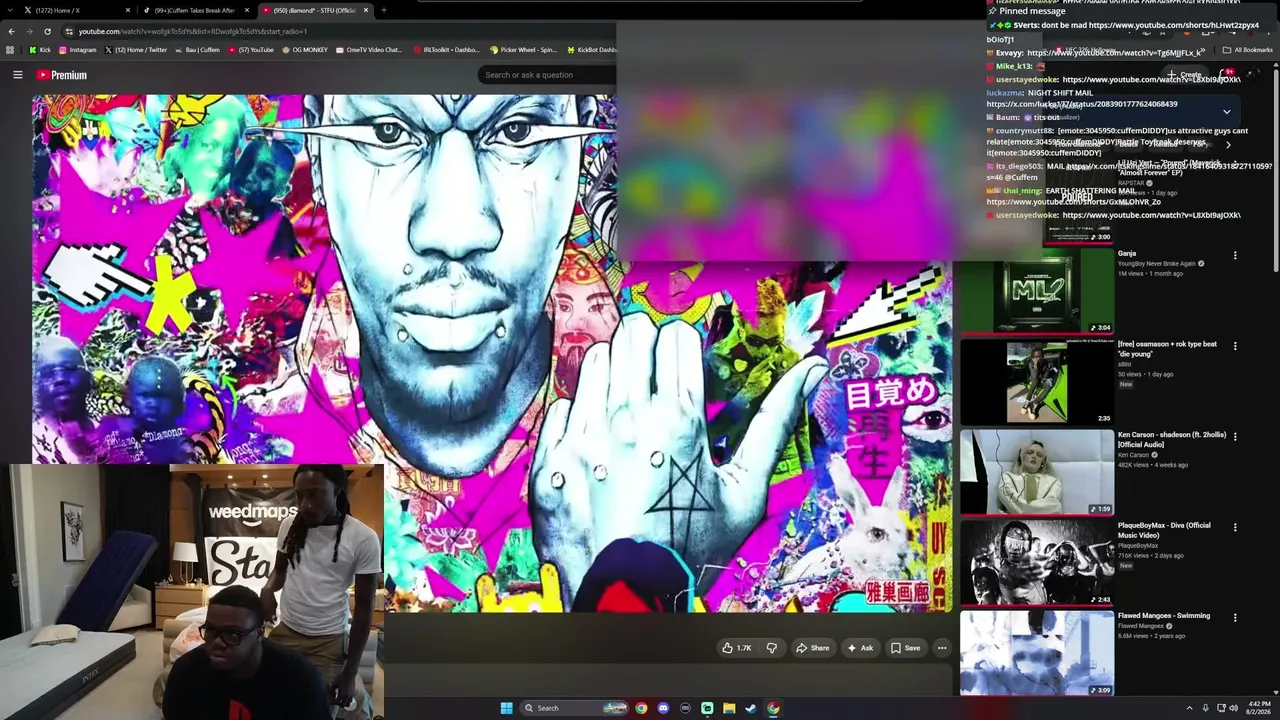Open File Explorer from the taskbar
This screenshot has height=720, width=1280.
[729, 708]
